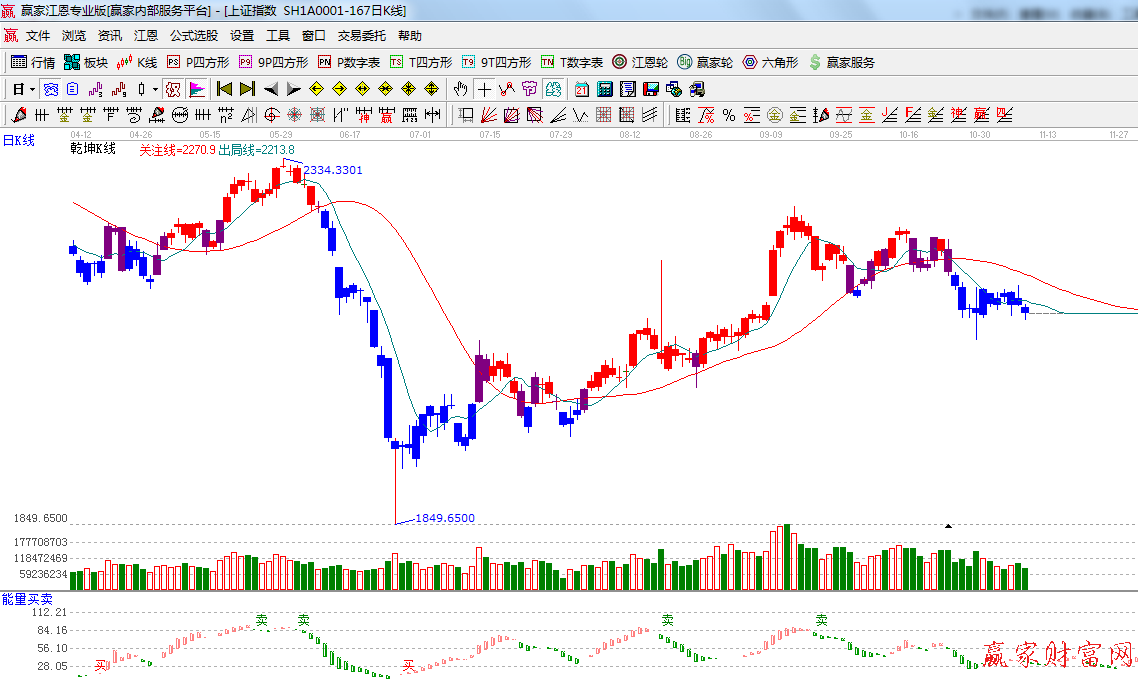This screenshot has height=679, width=1138.
Task: Click the 2334.3301 high price marker
Action: click(x=332, y=171)
